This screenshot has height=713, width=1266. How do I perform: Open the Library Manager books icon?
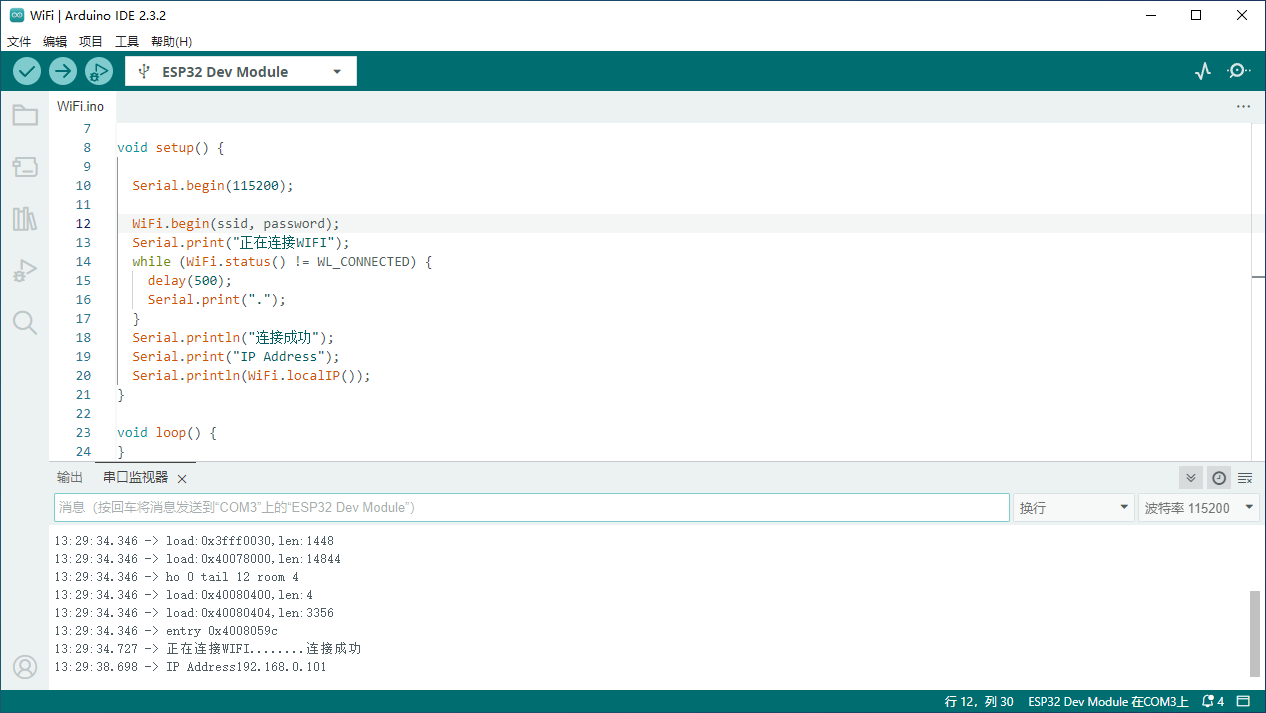25,219
